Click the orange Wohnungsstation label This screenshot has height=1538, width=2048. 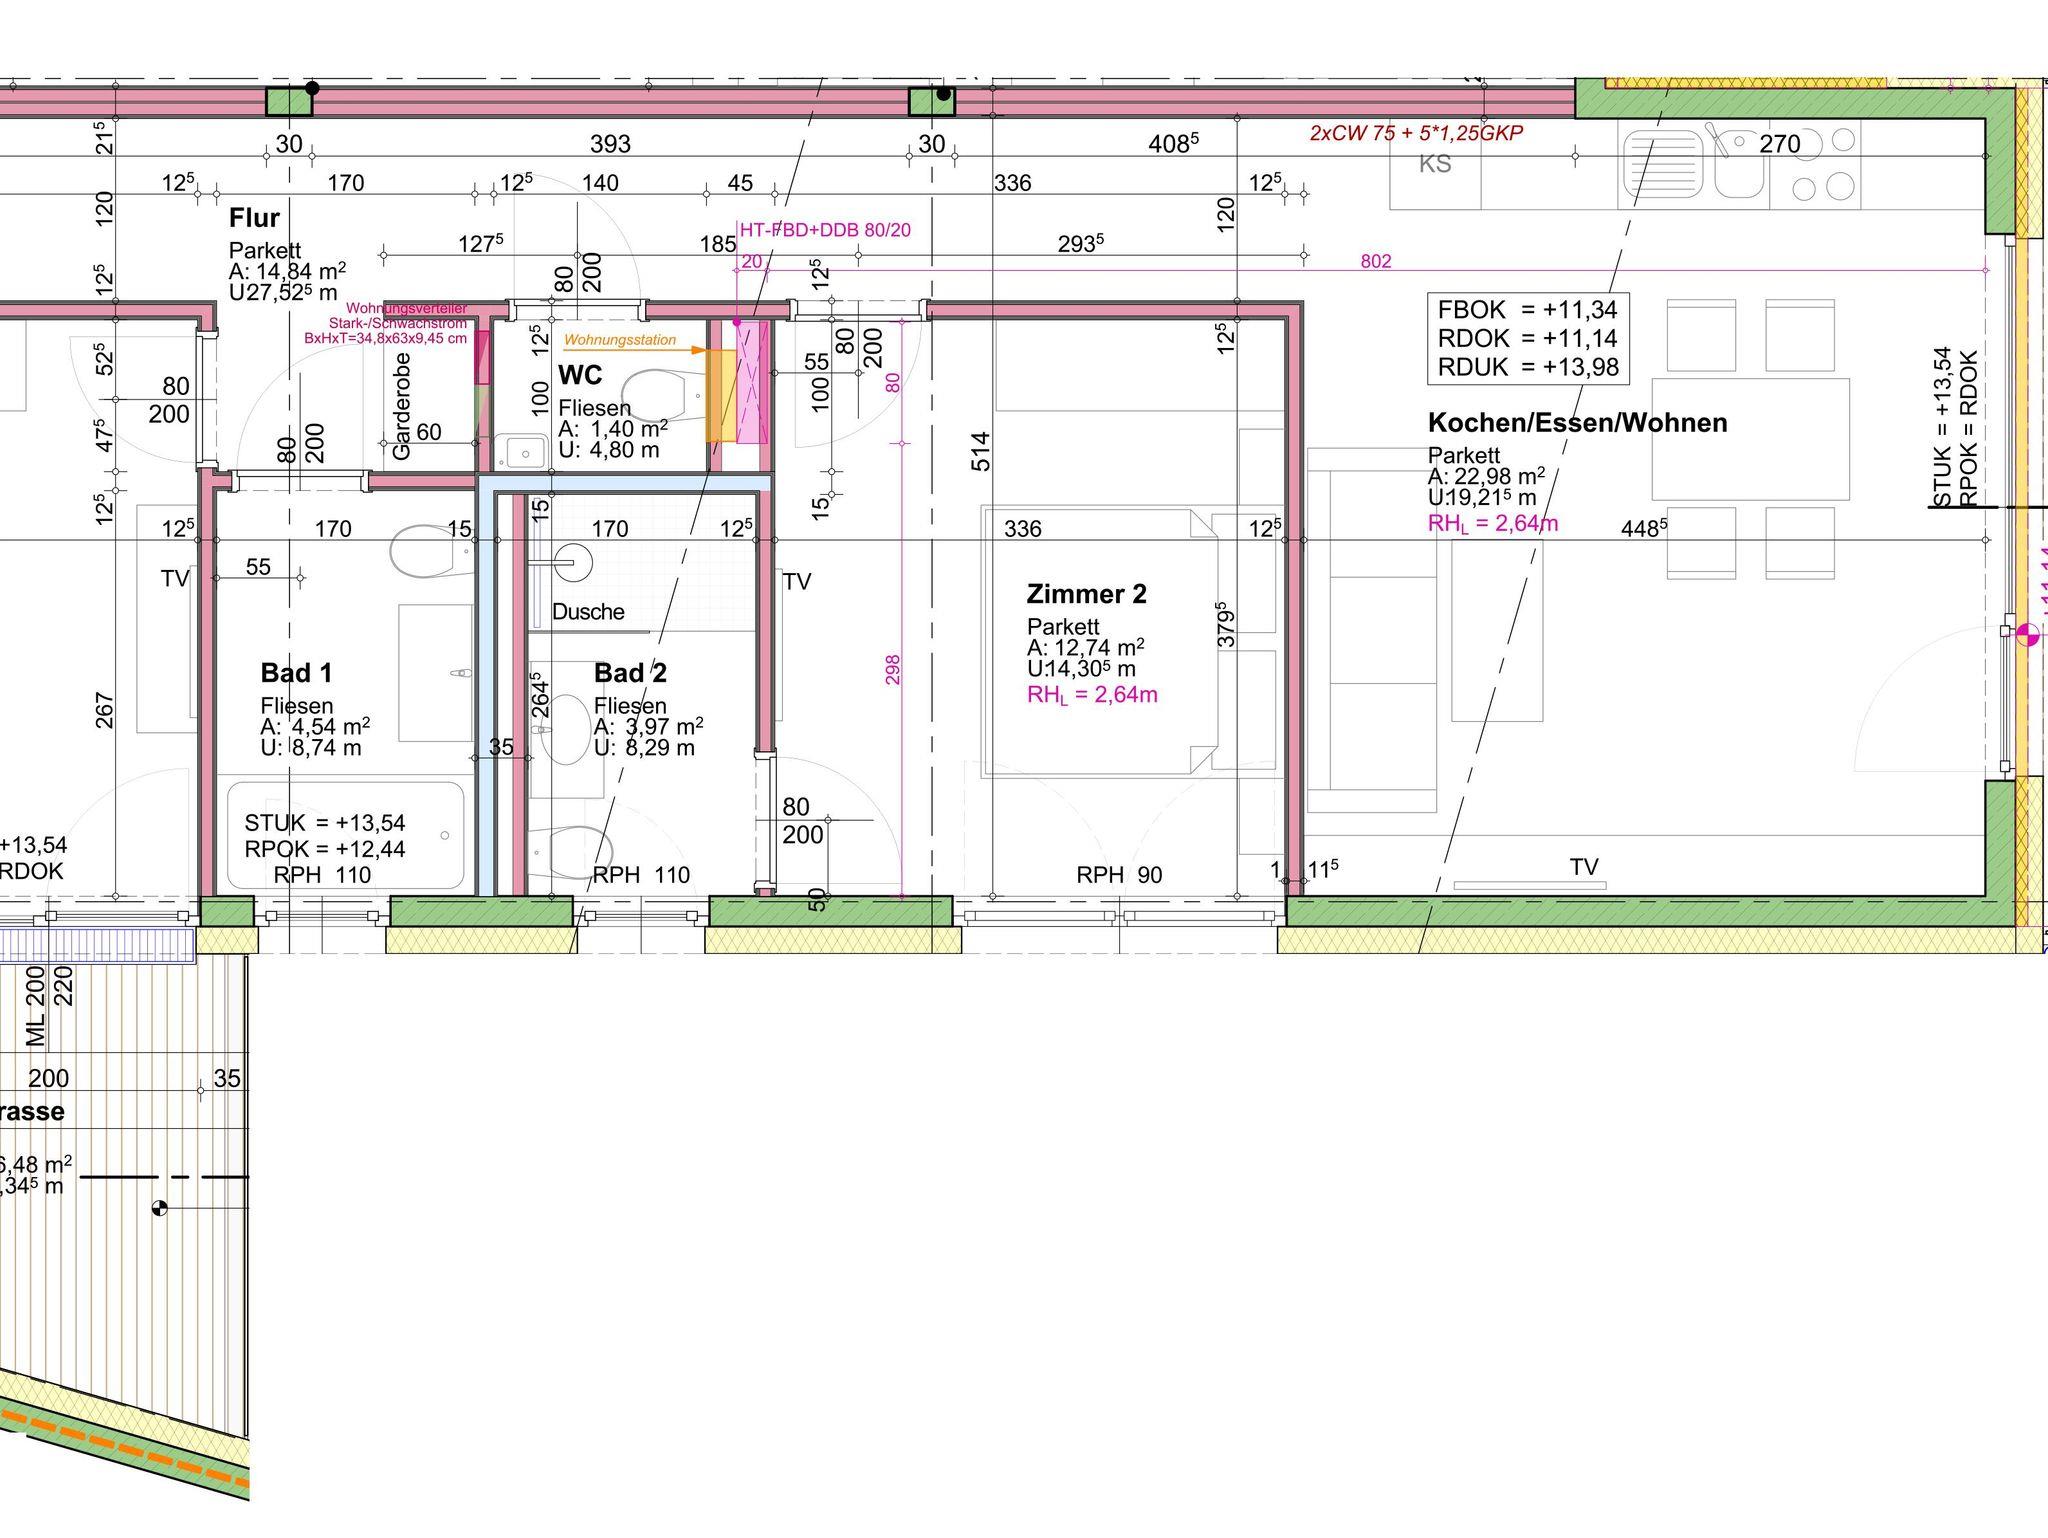pos(620,340)
